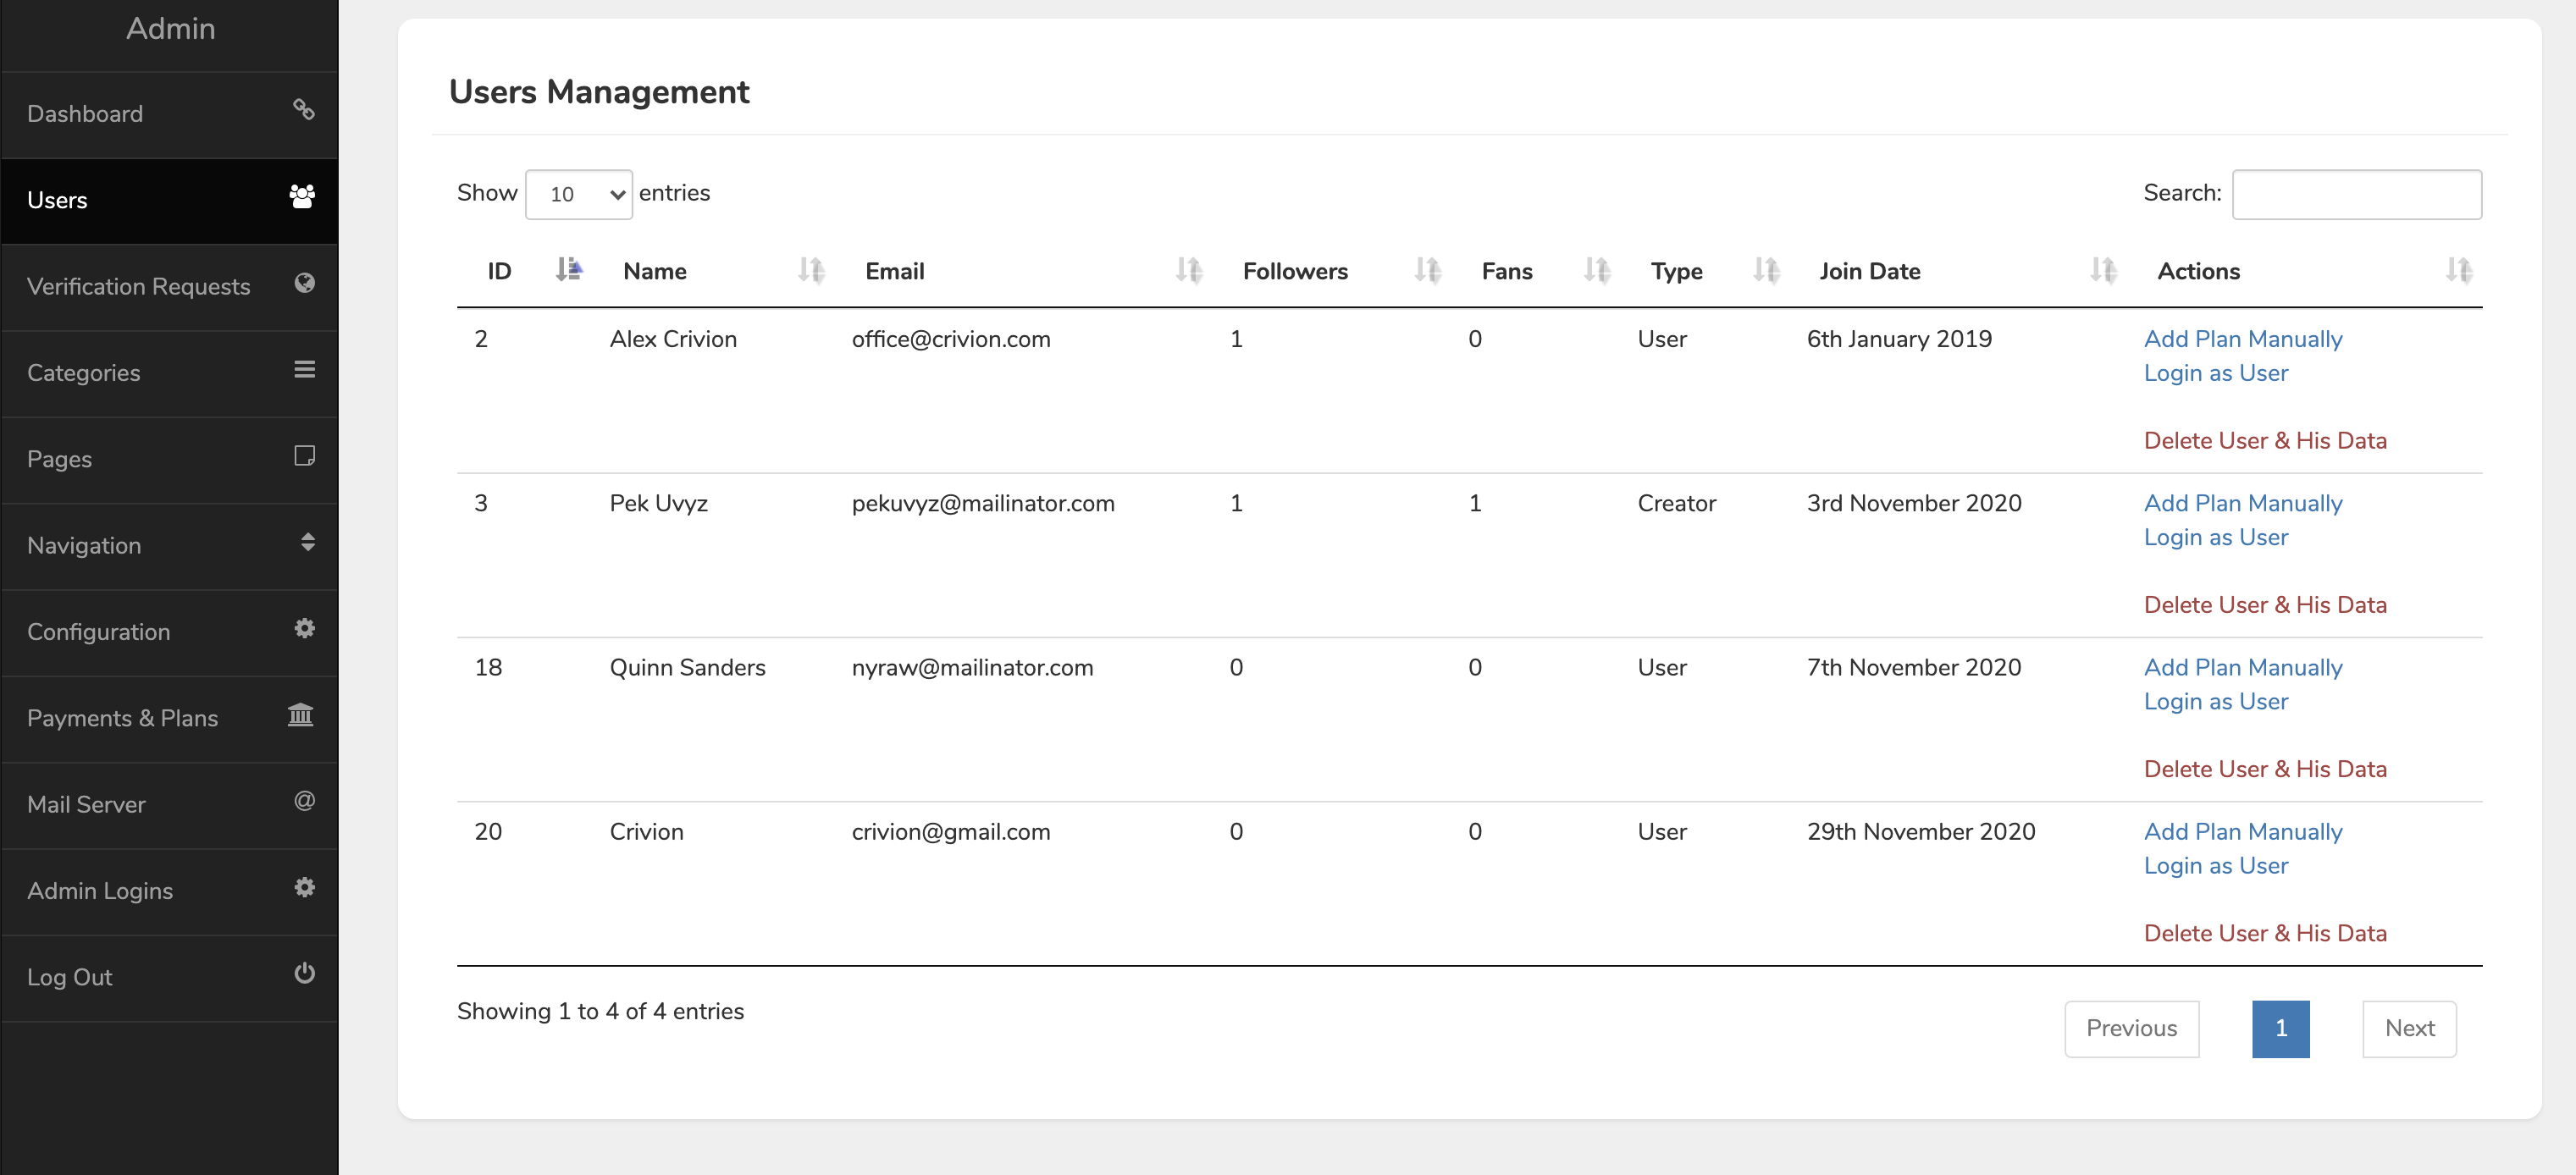This screenshot has width=2576, height=1175.
Task: Login as User Alex Crivion
Action: (2216, 373)
